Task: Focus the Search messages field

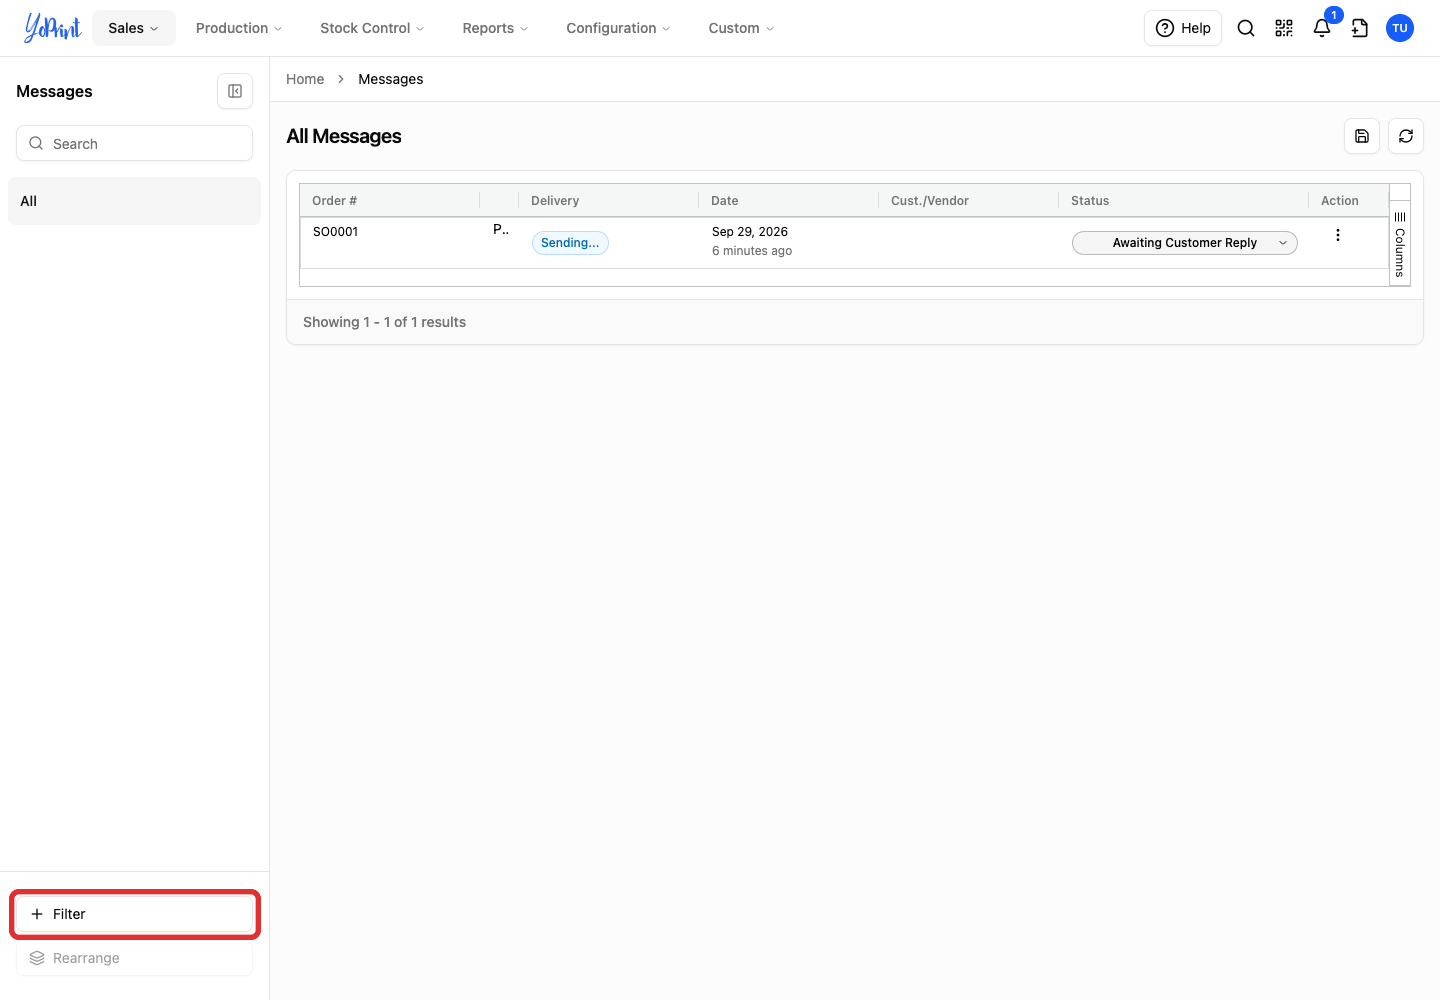Action: coord(134,143)
